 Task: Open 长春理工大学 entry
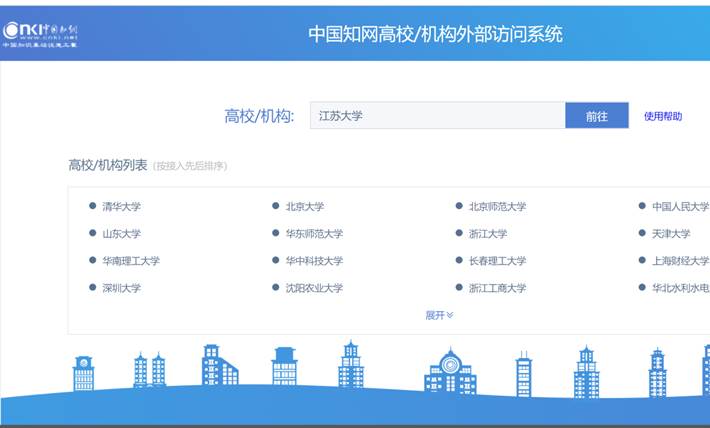coord(497,261)
